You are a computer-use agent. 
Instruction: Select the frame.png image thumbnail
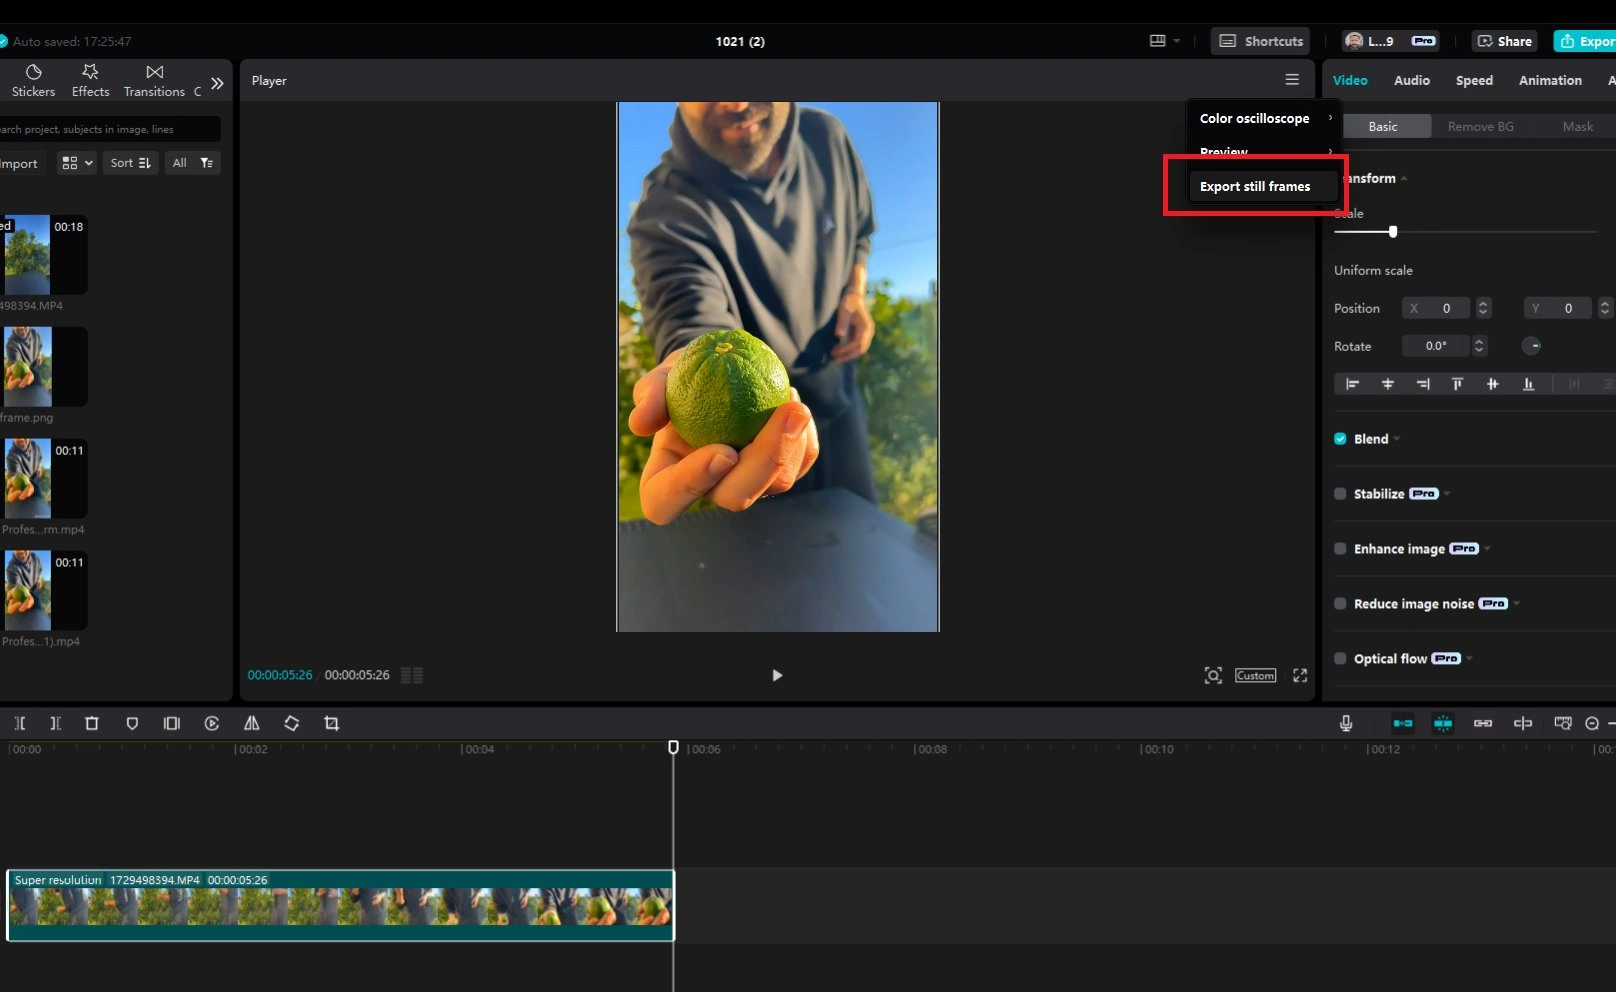point(44,366)
